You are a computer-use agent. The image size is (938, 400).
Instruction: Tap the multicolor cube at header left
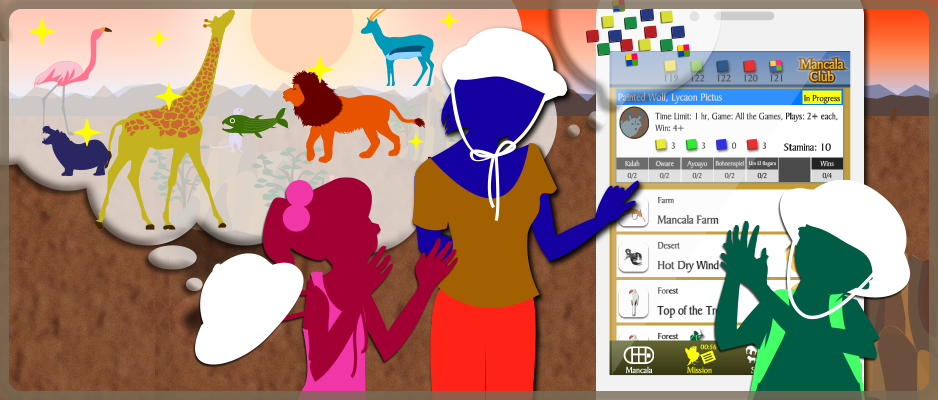tap(632, 60)
